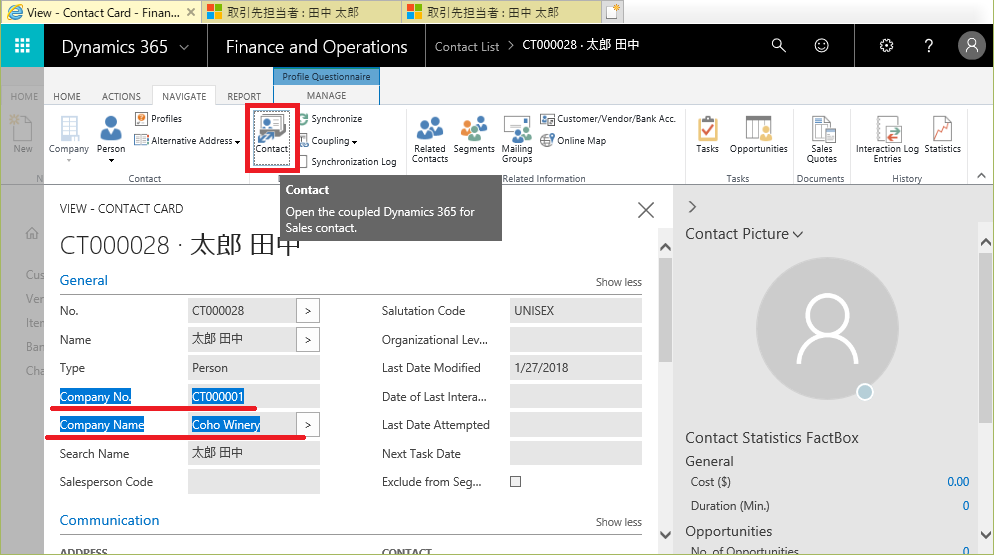Open the Name field lookup arrow

[x=307, y=339]
